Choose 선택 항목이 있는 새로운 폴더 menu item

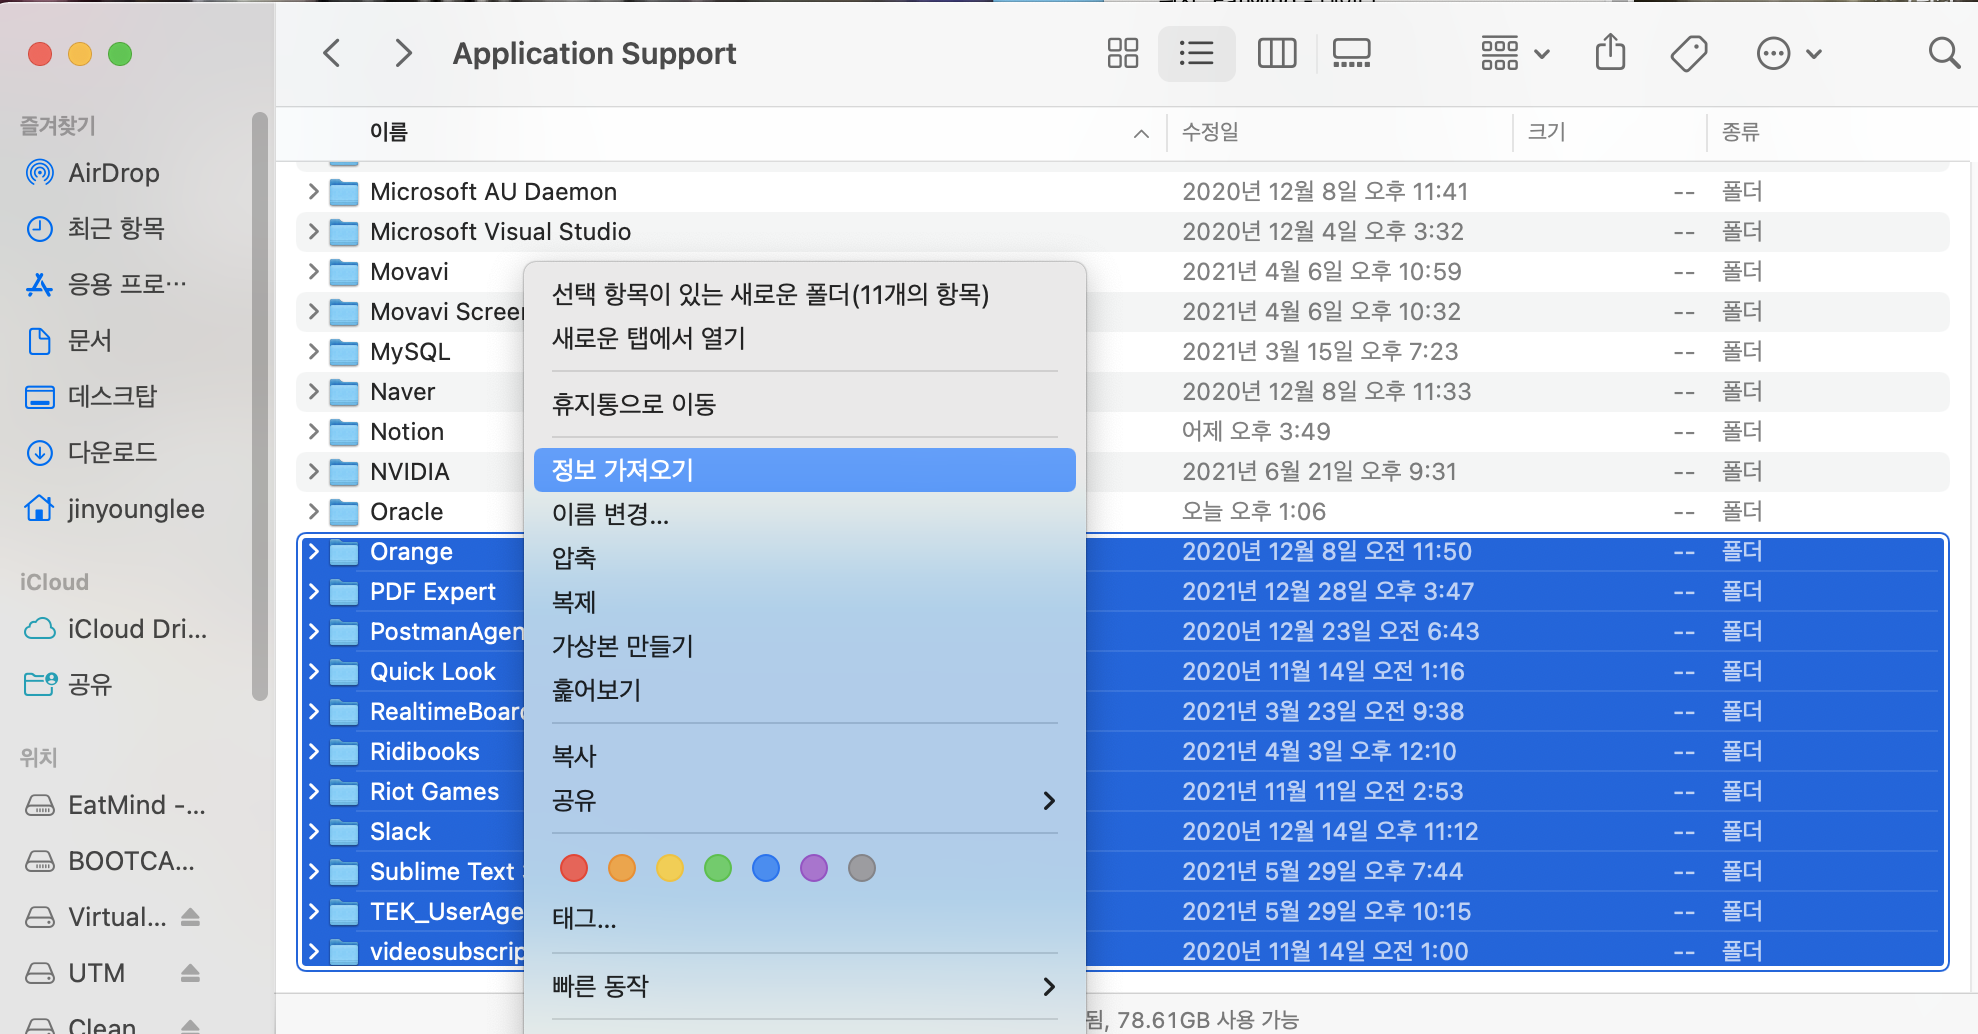[805, 294]
